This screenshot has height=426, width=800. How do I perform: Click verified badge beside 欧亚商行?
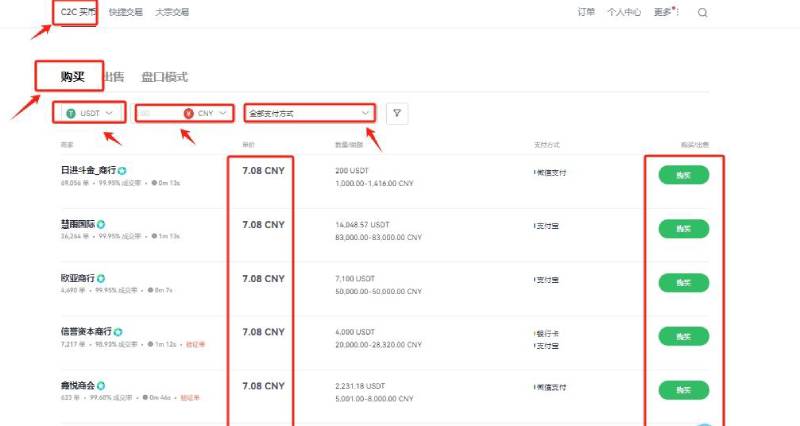tap(101, 278)
